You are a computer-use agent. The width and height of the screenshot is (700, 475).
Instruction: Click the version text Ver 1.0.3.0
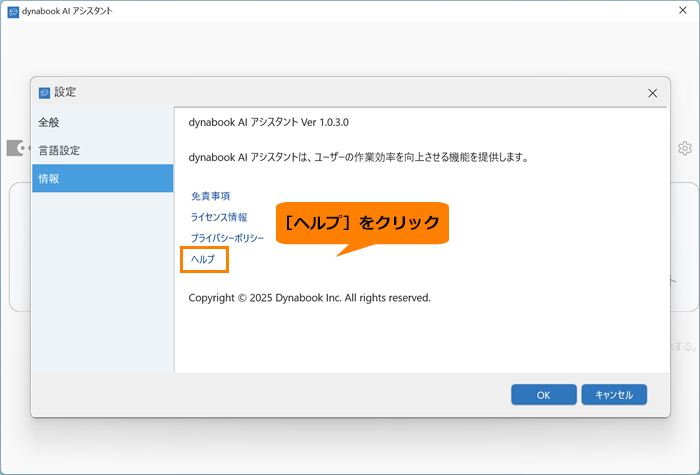pos(325,122)
